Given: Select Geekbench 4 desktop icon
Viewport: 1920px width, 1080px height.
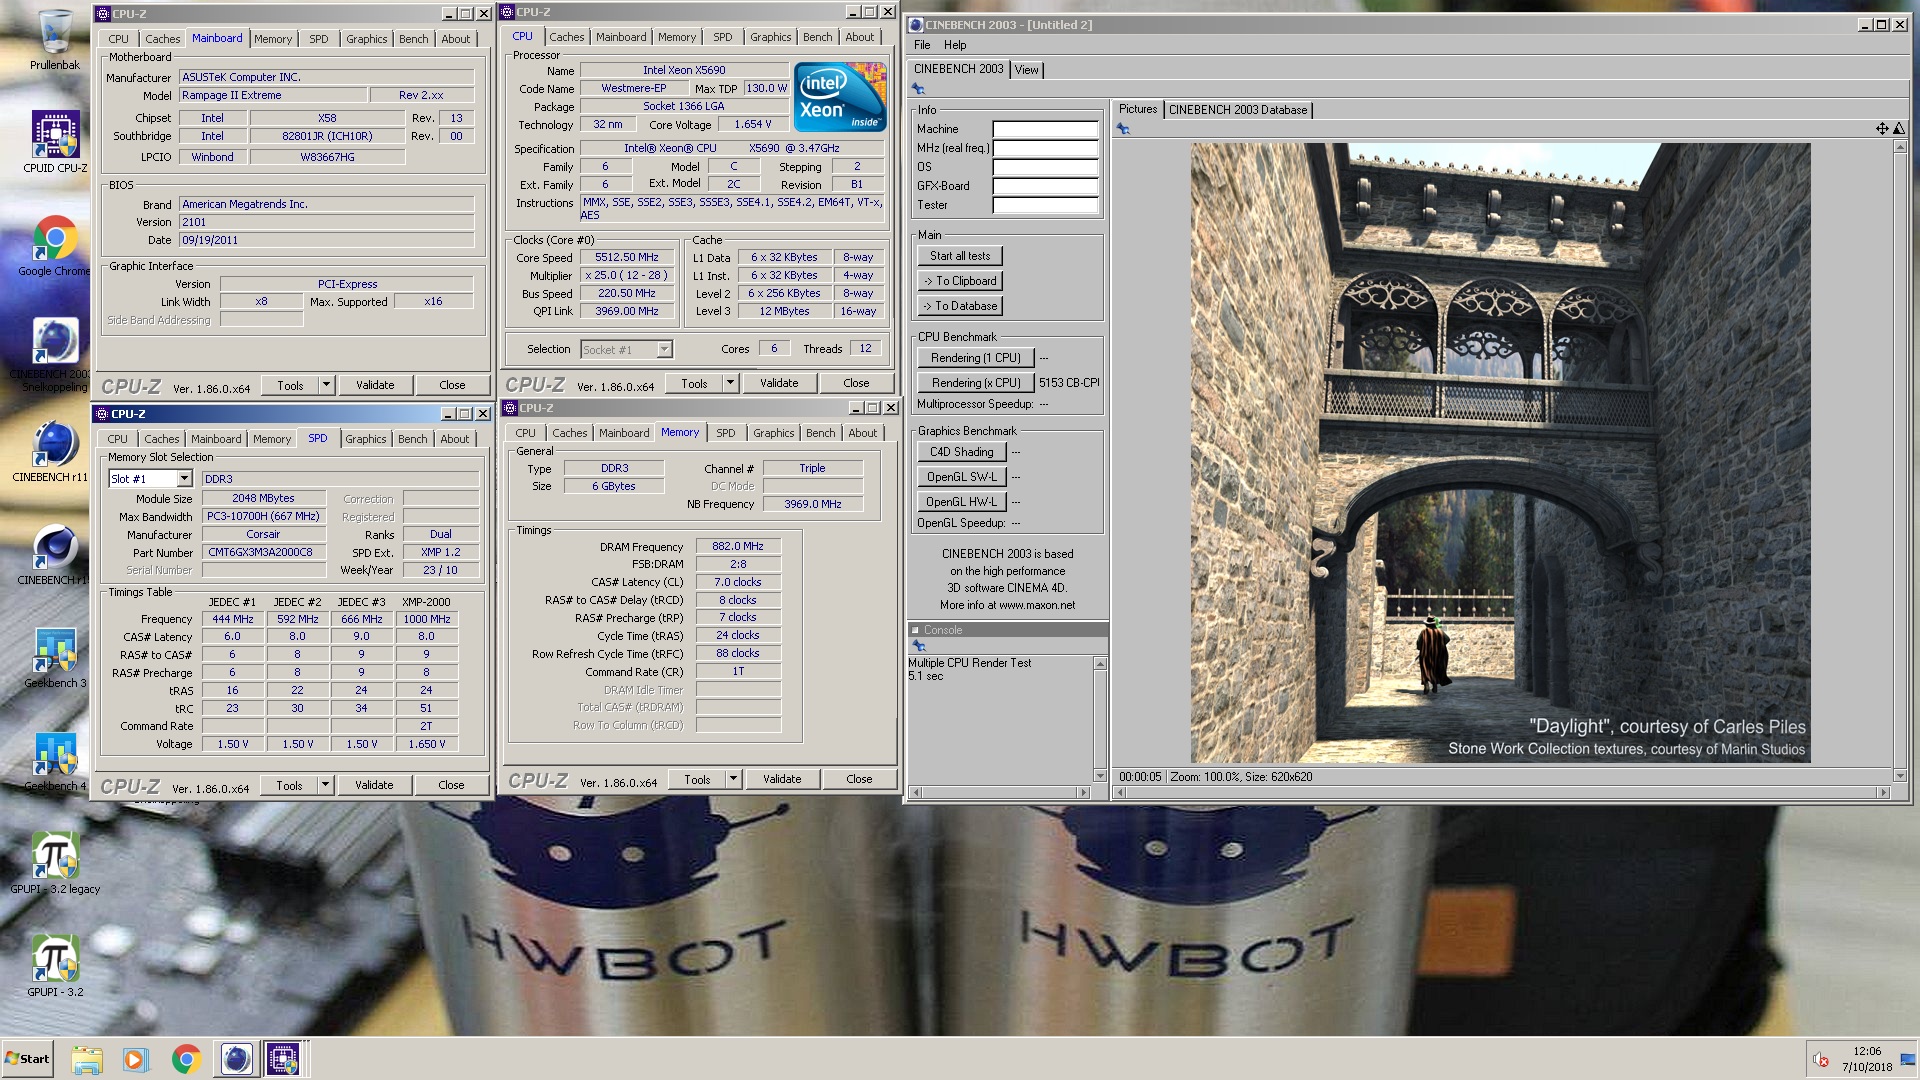Looking at the screenshot, I should (x=55, y=761).
